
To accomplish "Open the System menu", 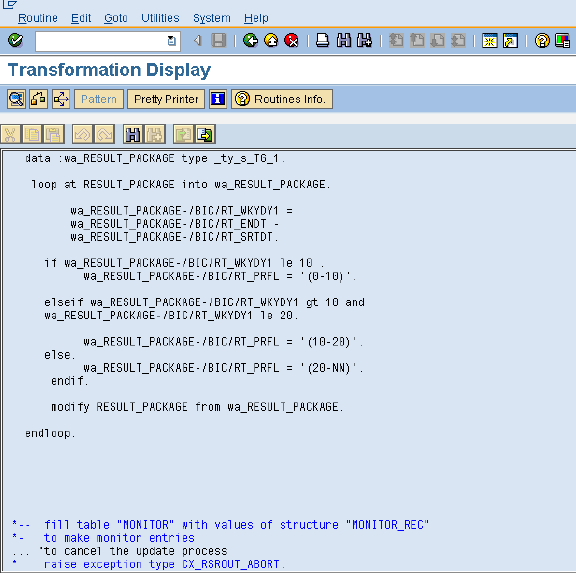I will [212, 18].
